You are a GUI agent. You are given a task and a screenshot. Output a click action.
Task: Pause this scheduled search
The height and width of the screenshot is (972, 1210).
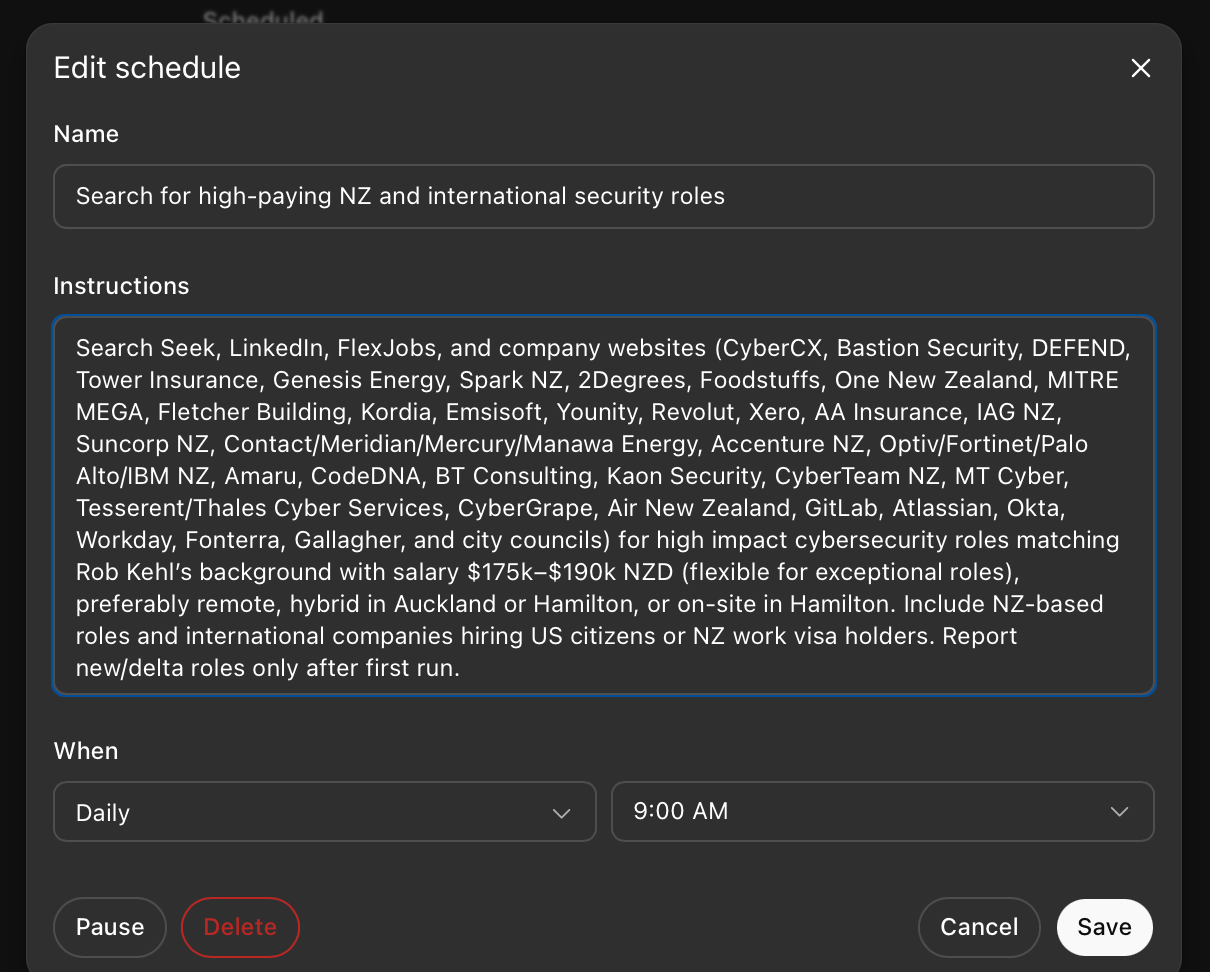110,927
